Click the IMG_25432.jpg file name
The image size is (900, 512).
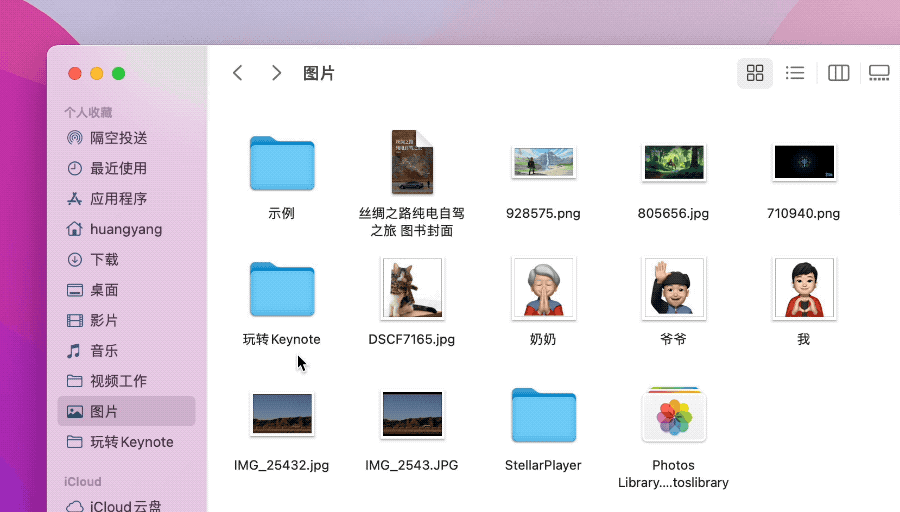[x=281, y=465]
